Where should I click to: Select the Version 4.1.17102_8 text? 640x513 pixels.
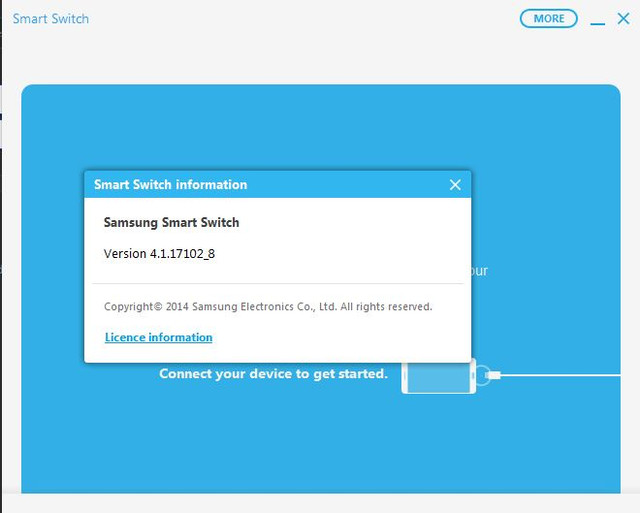159,253
